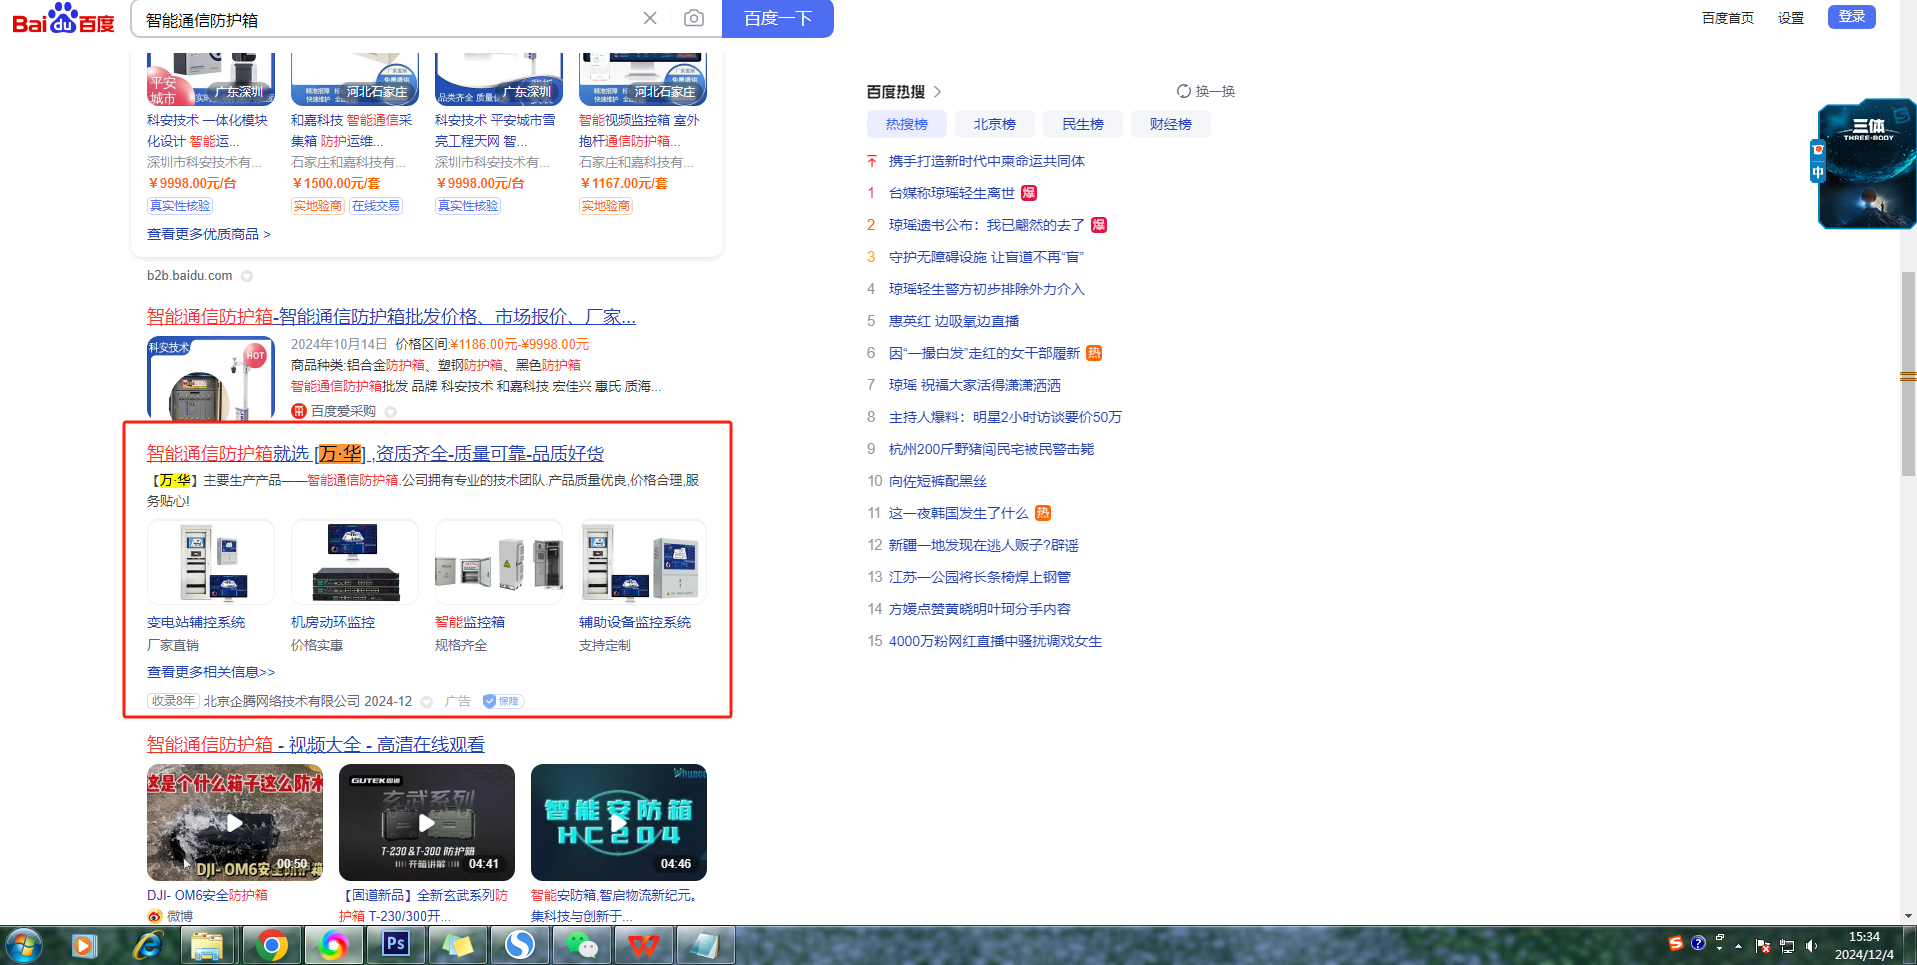Open the sticky notes taskbar app
Image resolution: width=1917 pixels, height=965 pixels.
(457, 945)
